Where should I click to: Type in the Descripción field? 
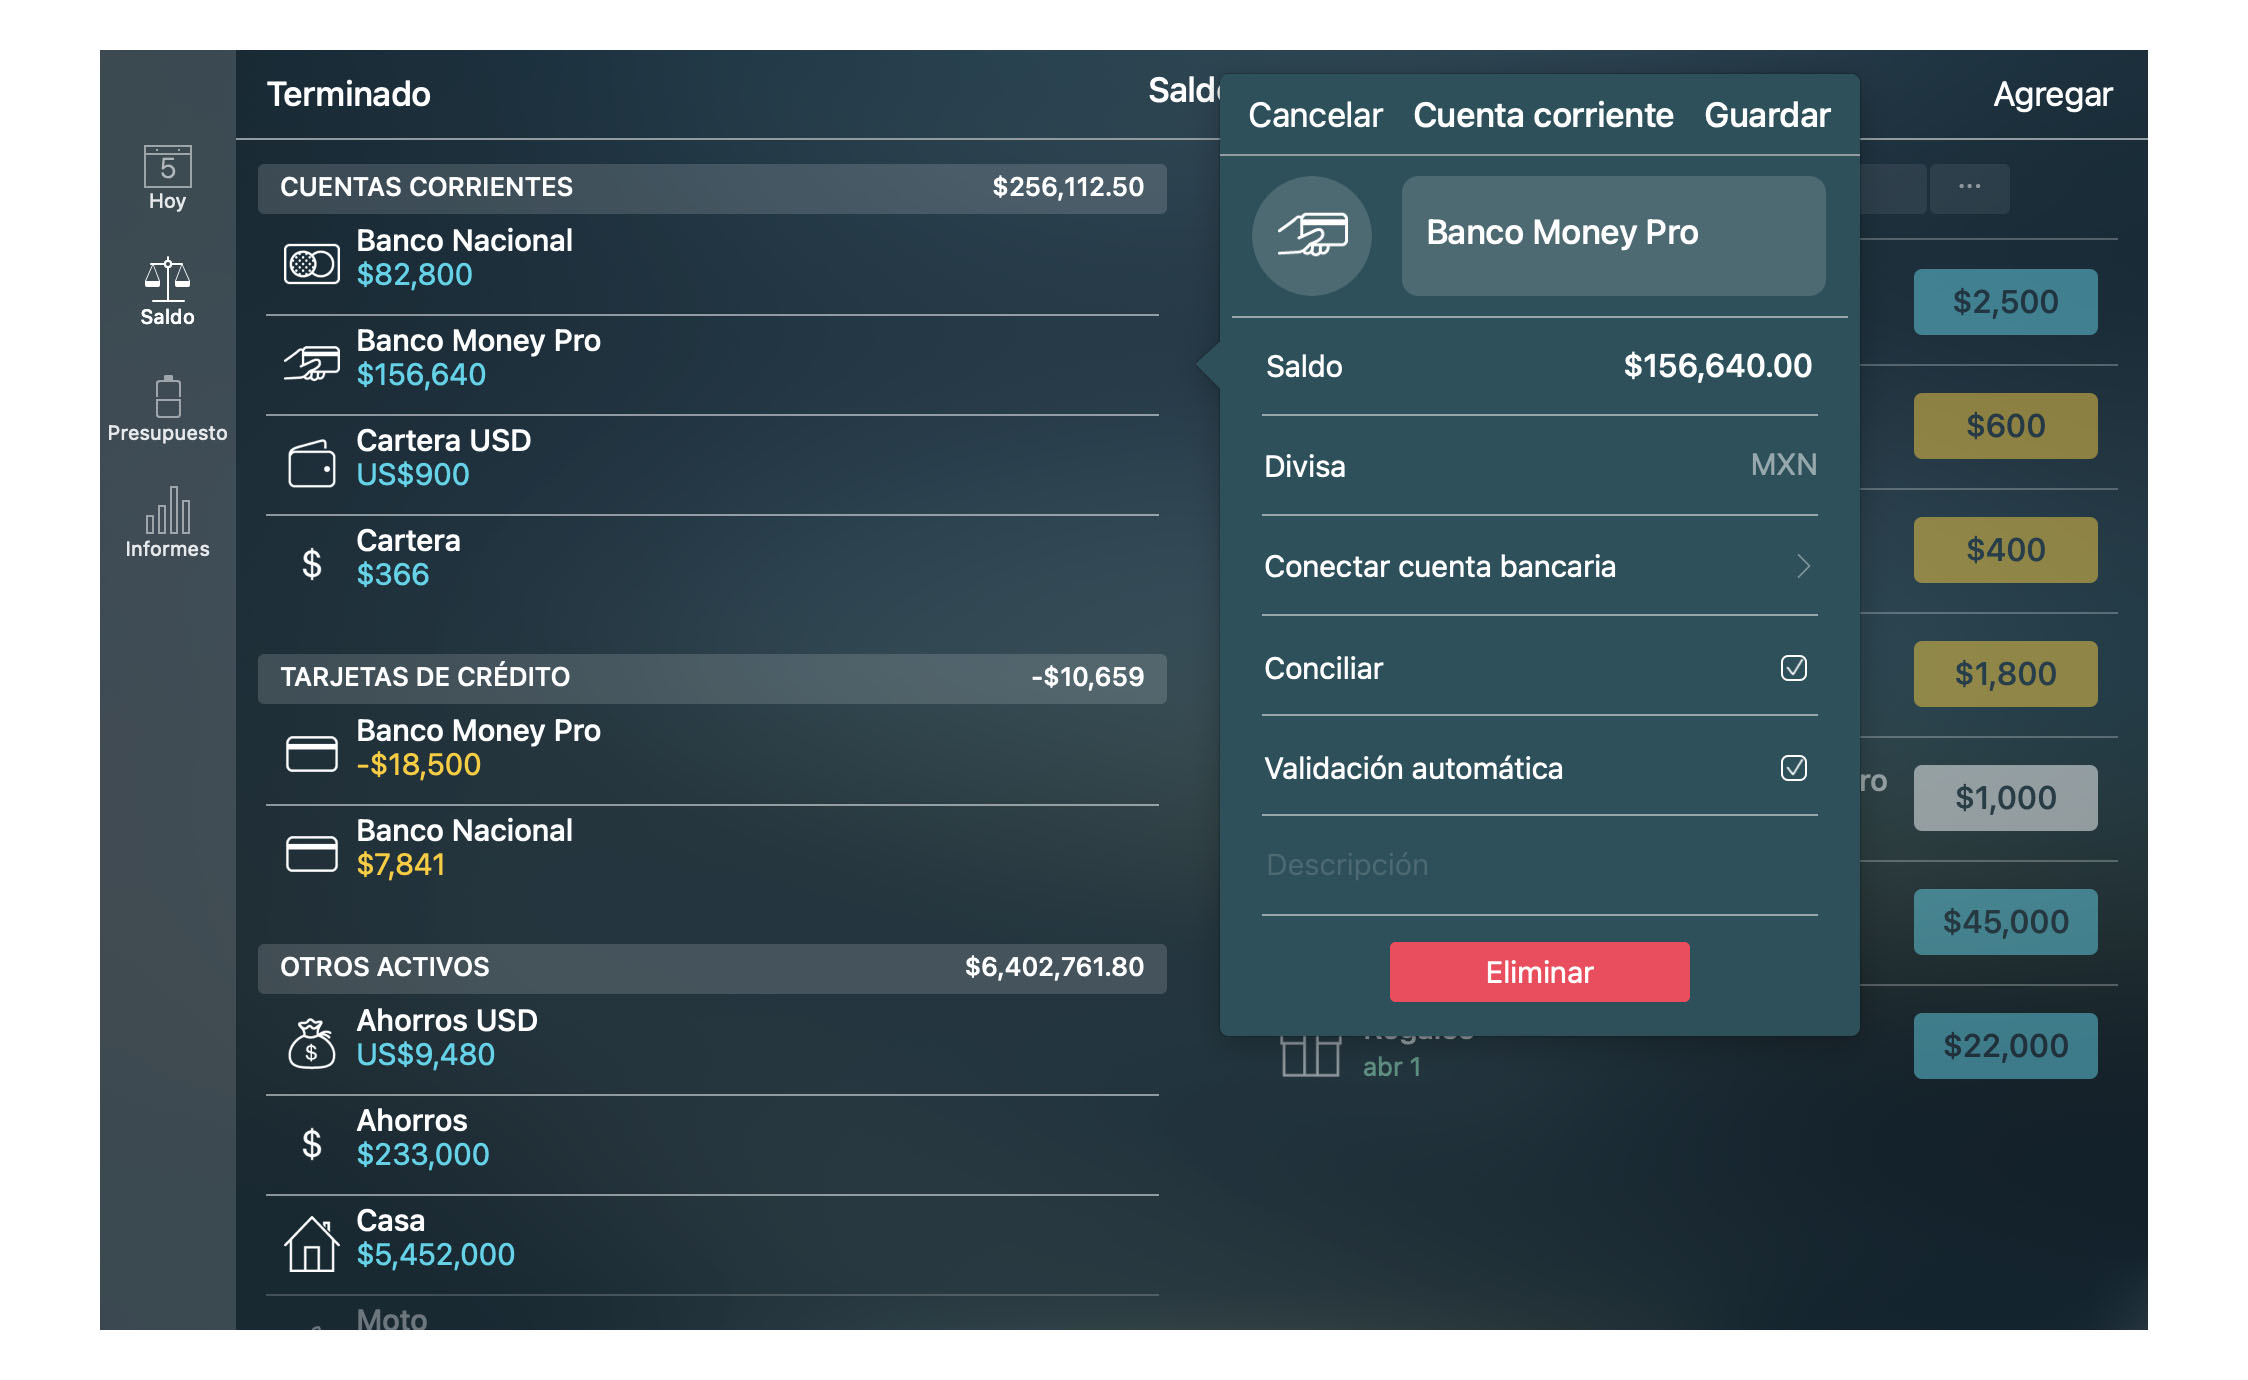point(1537,865)
